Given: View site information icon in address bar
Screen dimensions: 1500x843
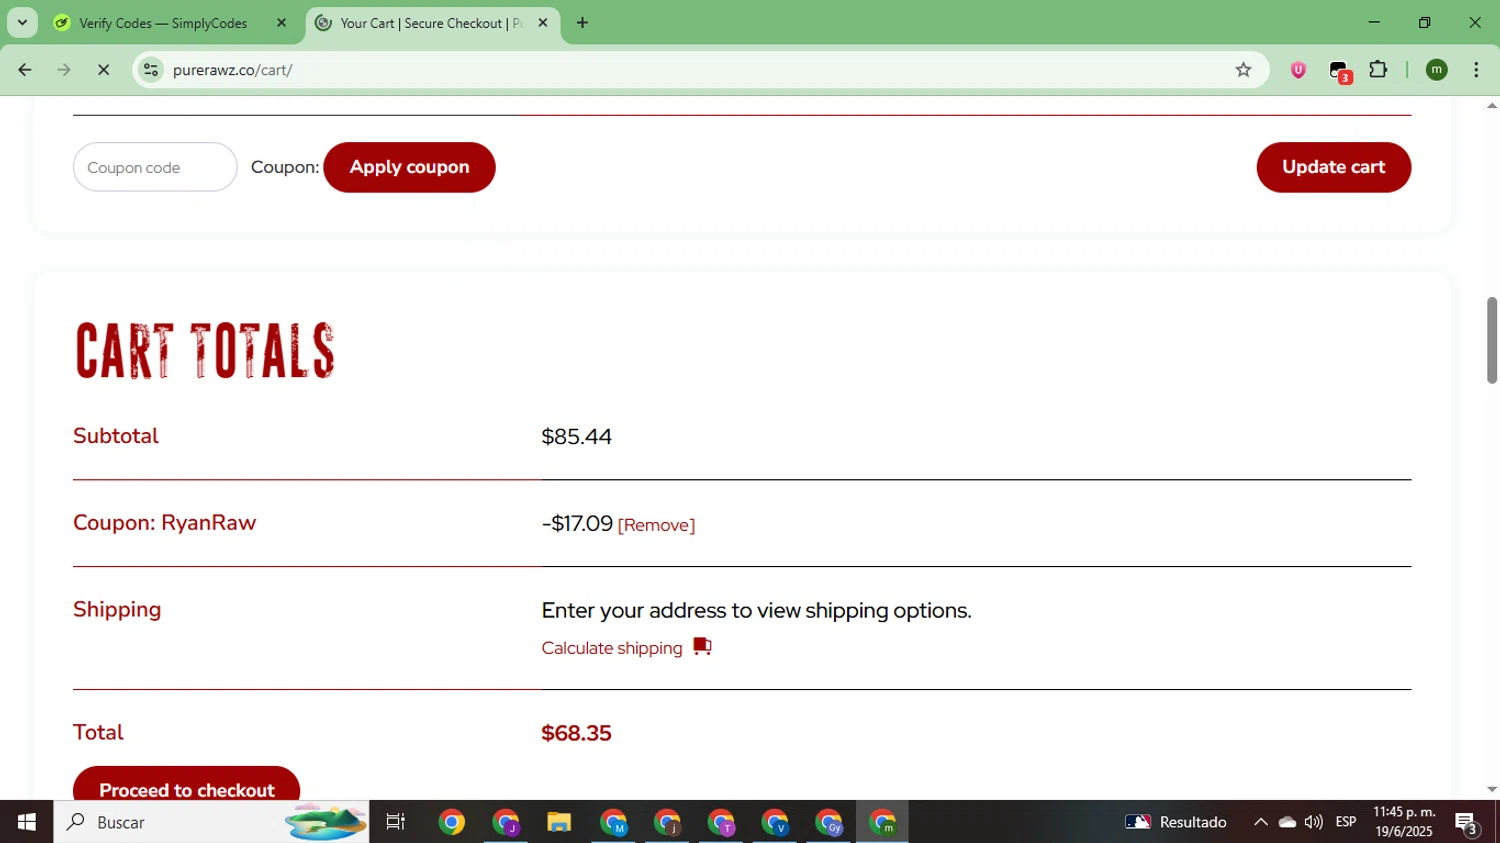Looking at the screenshot, I should coord(151,70).
